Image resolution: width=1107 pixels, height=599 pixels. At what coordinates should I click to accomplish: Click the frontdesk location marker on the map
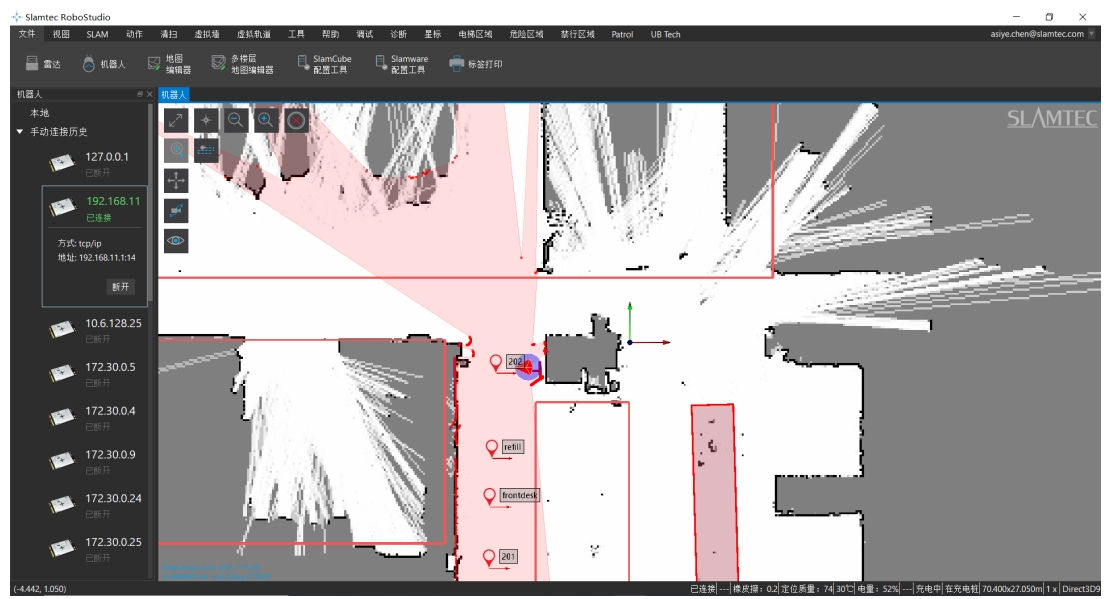point(490,495)
